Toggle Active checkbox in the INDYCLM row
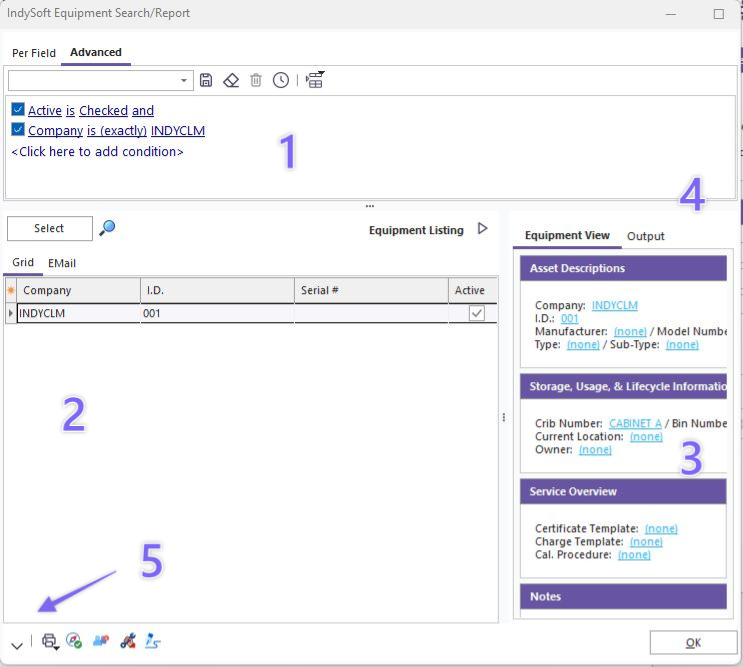Image resolution: width=743 pixels, height=667 pixels. pyautogui.click(x=477, y=313)
